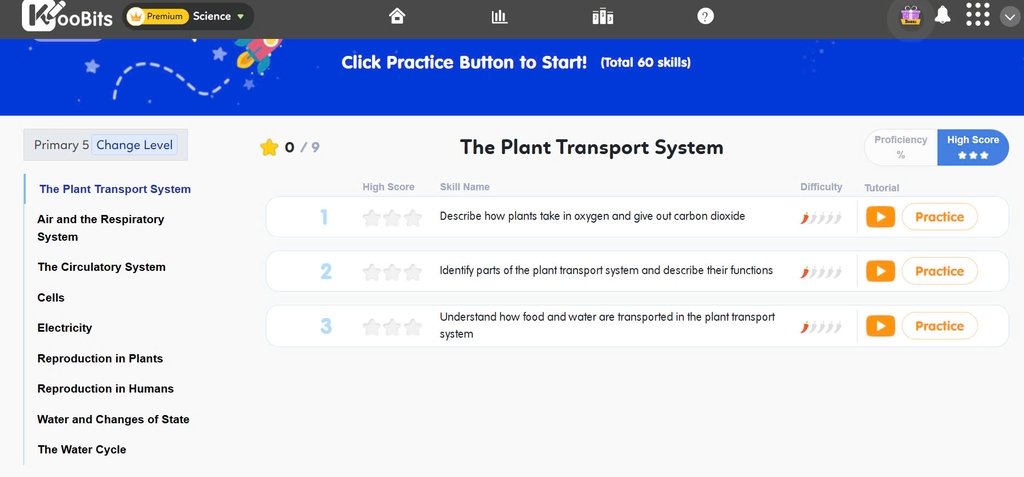Show notifications with the bell icon
This screenshot has height=477, width=1024.
click(x=942, y=16)
